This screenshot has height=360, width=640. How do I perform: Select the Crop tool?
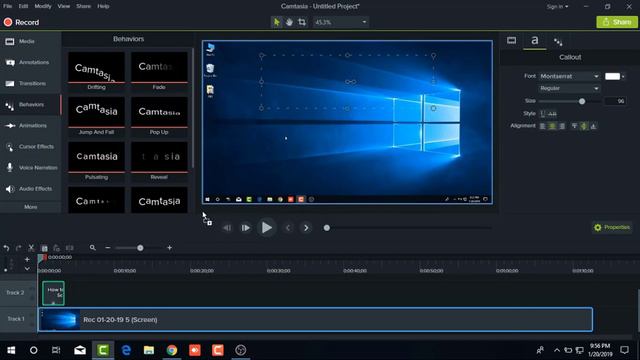click(302, 22)
